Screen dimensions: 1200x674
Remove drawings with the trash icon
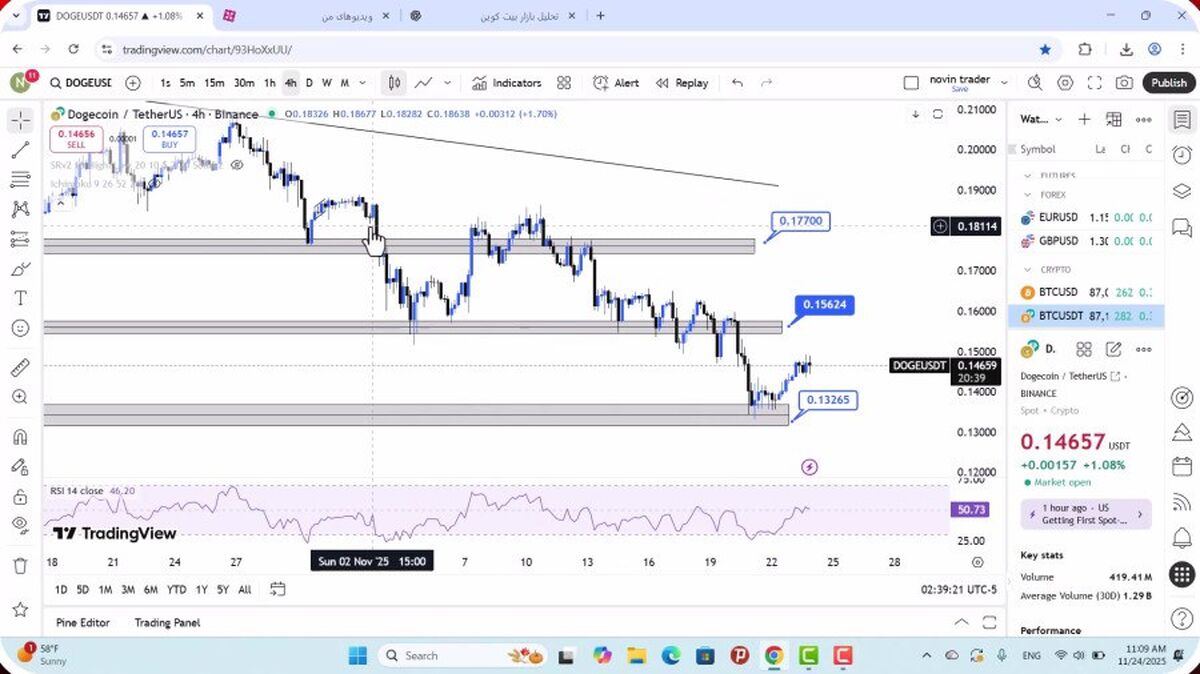[x=20, y=566]
